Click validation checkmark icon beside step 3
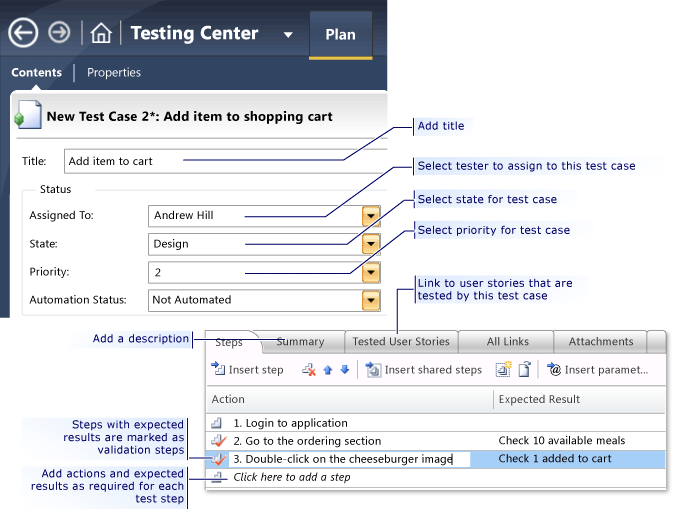This screenshot has height=511, width=674. pos(218,459)
